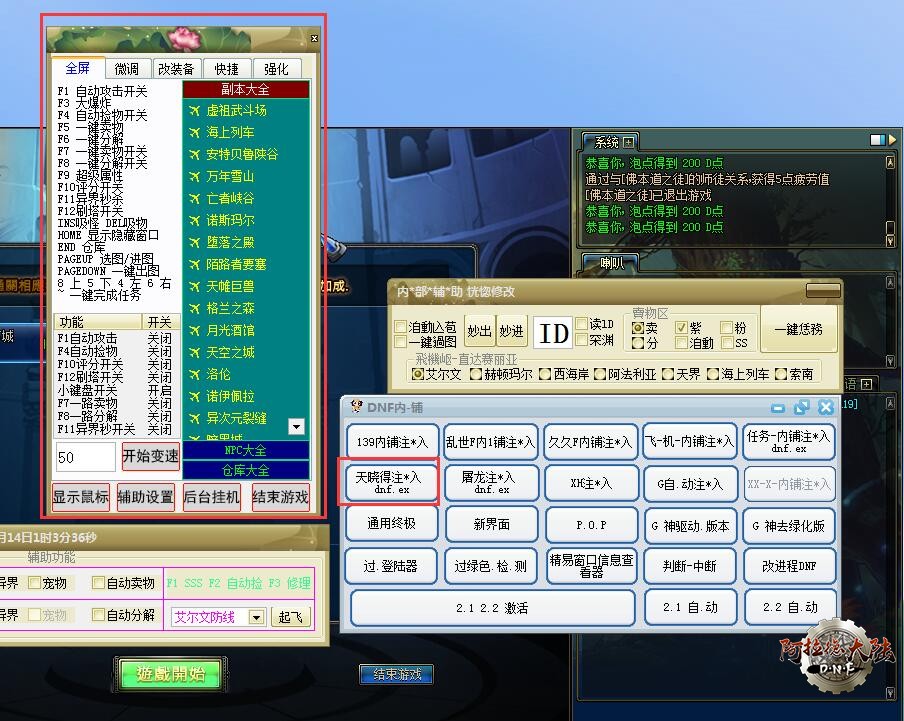Click the airplane icon beside 异次元裂缝
The image size is (904, 721).
point(194,418)
